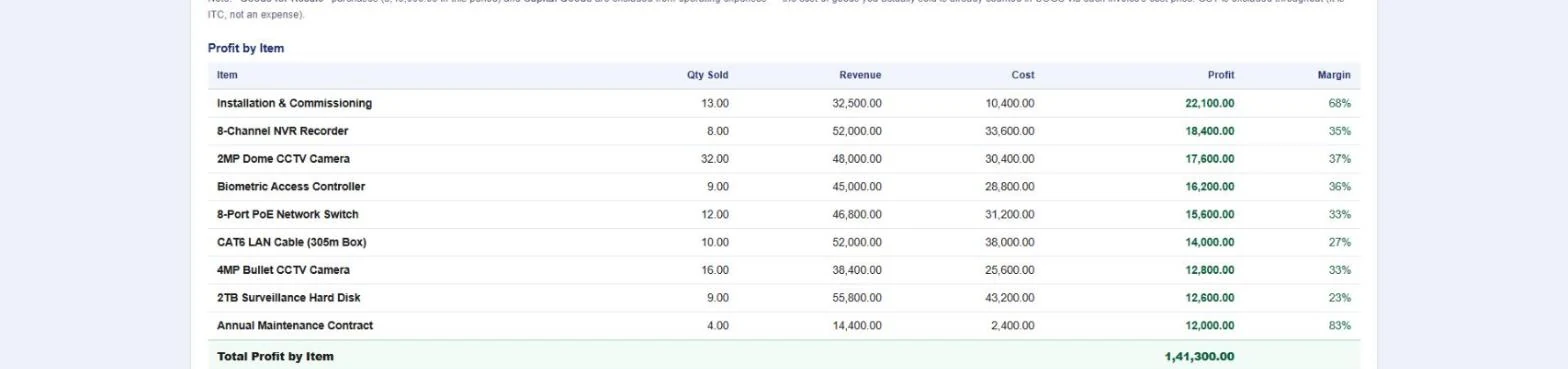Image resolution: width=1568 pixels, height=369 pixels.
Task: Select the '8-Channel NVR Recorder' item
Action: click(282, 131)
